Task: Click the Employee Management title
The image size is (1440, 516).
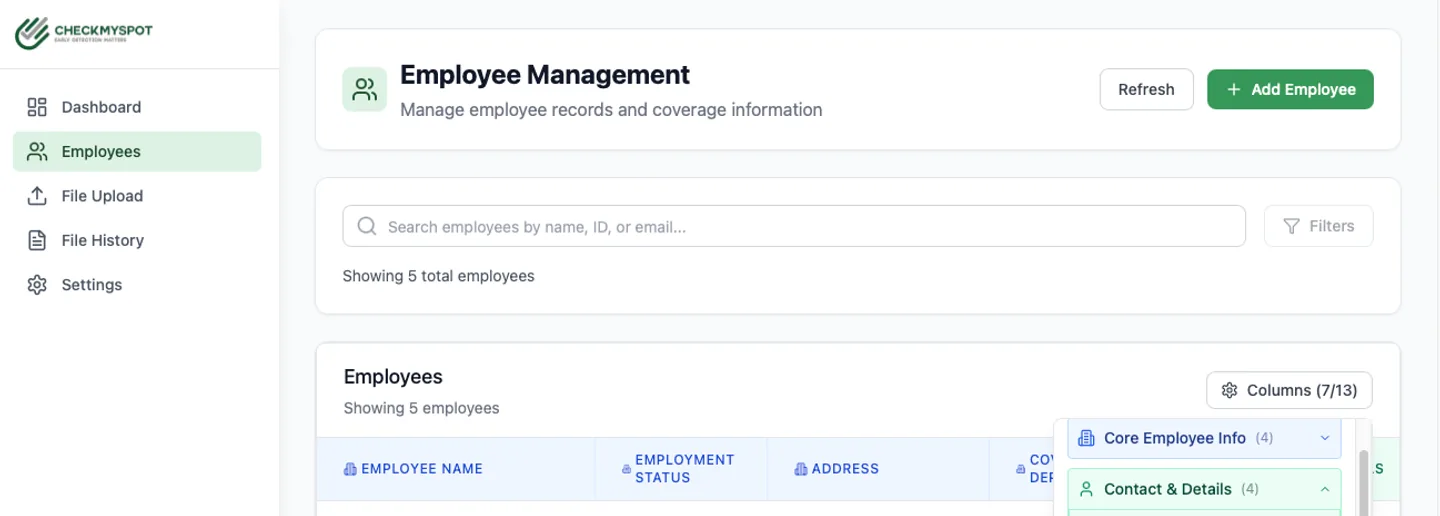Action: point(545,75)
